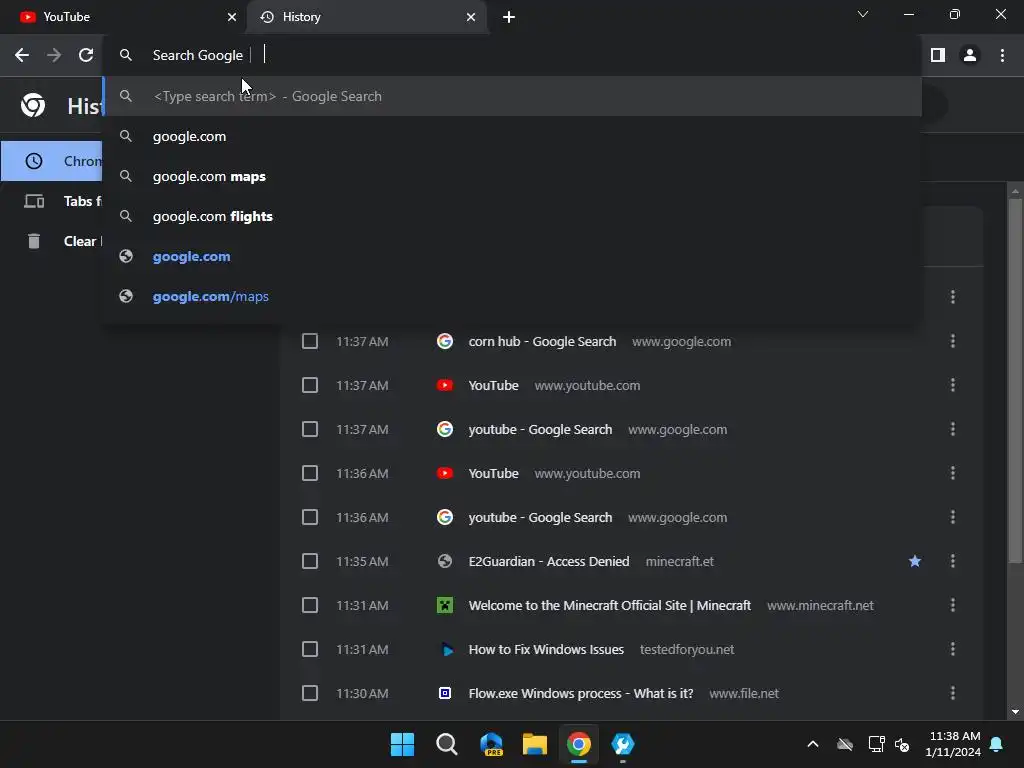Choose the 'Type search term - Google Search' suggestion
This screenshot has height=768, width=1024.
click(x=512, y=96)
